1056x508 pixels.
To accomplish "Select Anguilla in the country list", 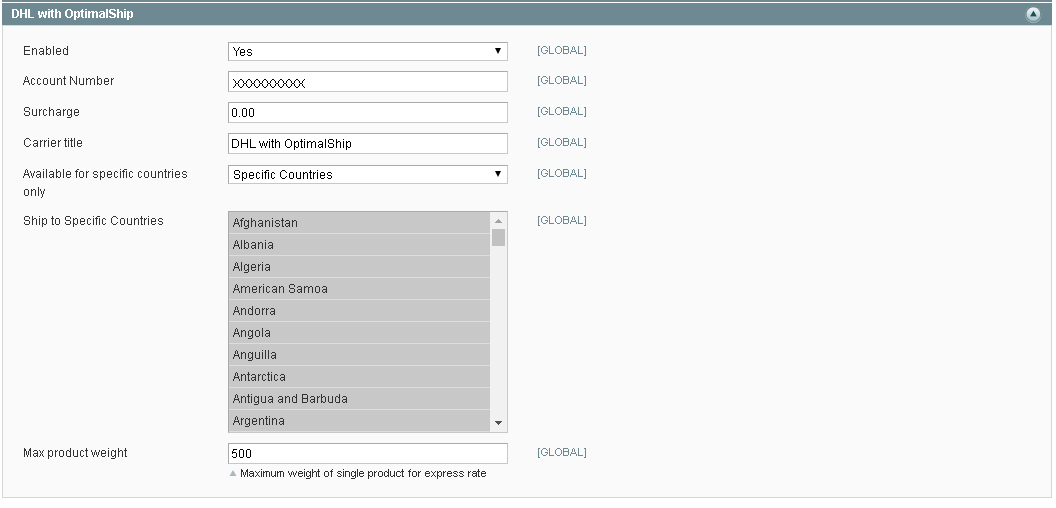I will (359, 354).
